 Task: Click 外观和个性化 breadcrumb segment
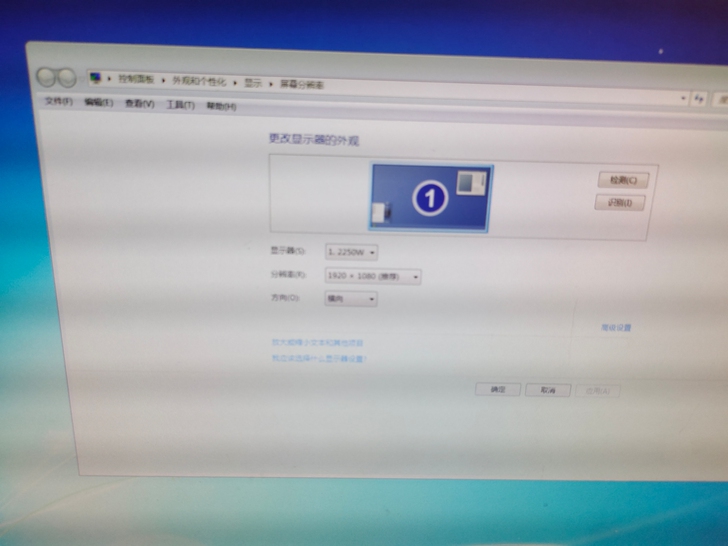(199, 81)
